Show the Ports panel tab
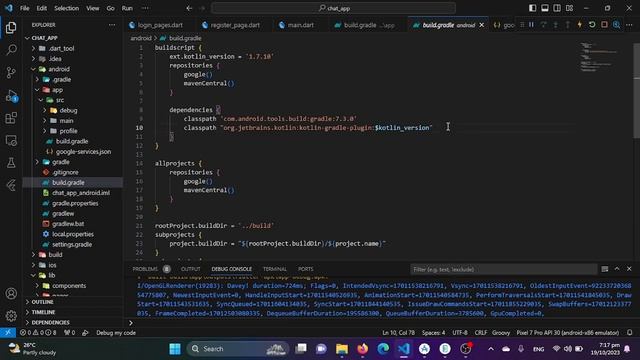Image resolution: width=640 pixels, height=360 pixels. [x=306, y=269]
